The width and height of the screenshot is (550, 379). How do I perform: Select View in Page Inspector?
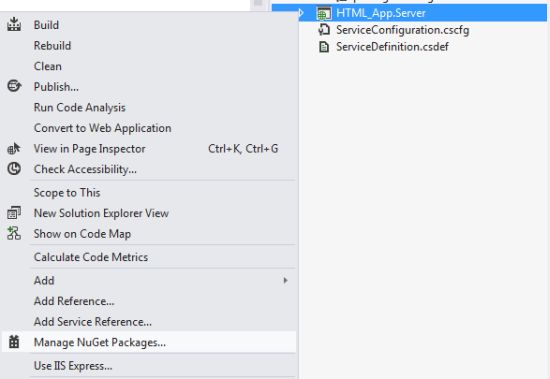click(149, 148)
